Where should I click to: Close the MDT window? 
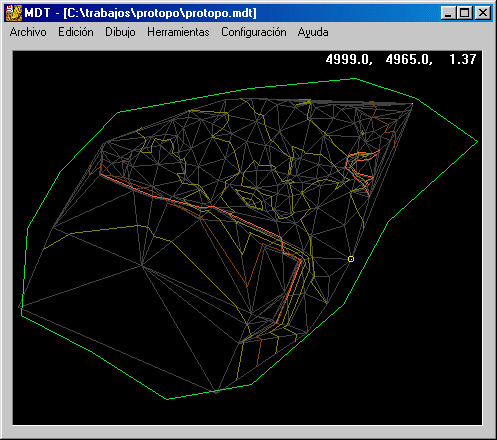(x=482, y=13)
